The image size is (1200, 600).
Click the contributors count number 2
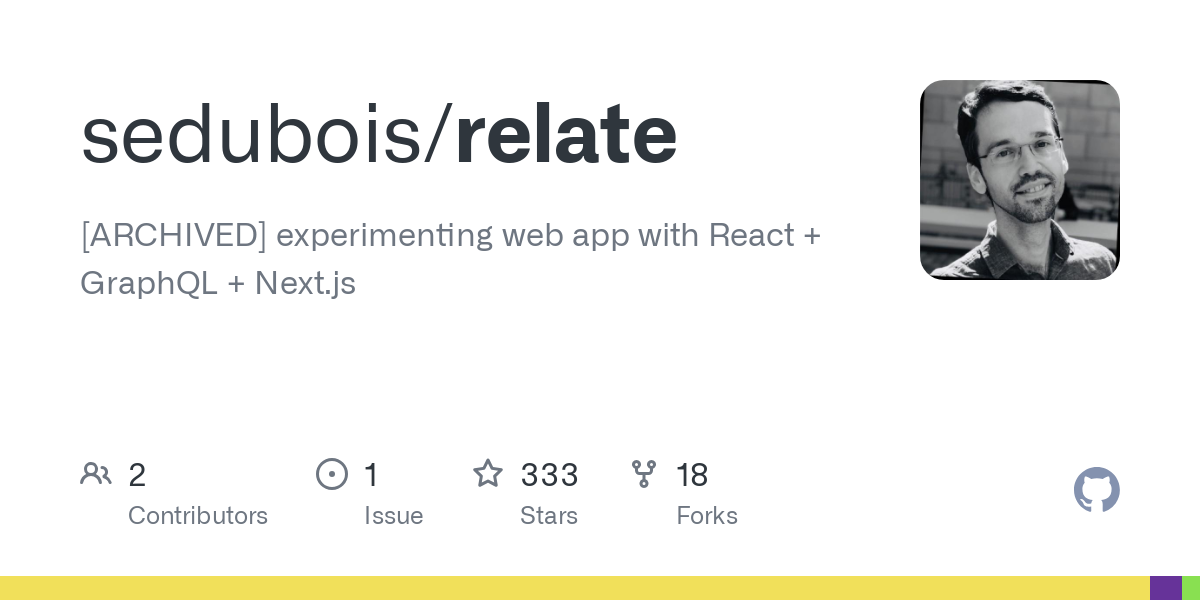137,475
